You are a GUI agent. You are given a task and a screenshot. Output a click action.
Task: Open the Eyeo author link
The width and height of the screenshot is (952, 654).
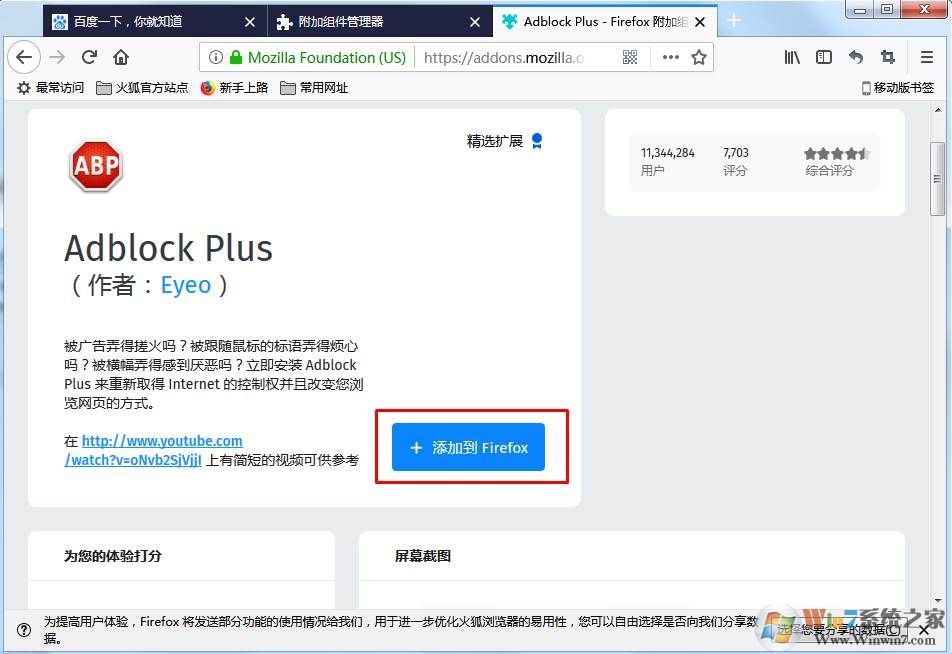(x=186, y=285)
